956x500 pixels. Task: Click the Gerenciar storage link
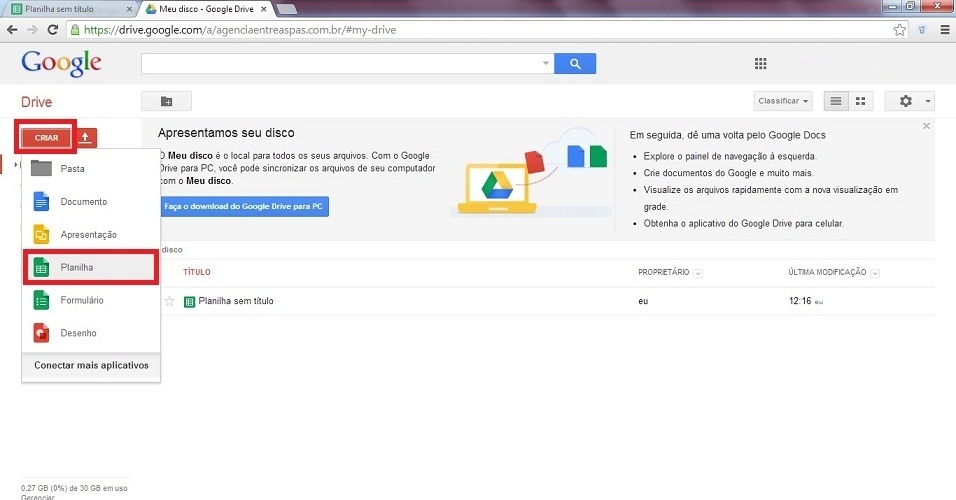(x=38, y=497)
